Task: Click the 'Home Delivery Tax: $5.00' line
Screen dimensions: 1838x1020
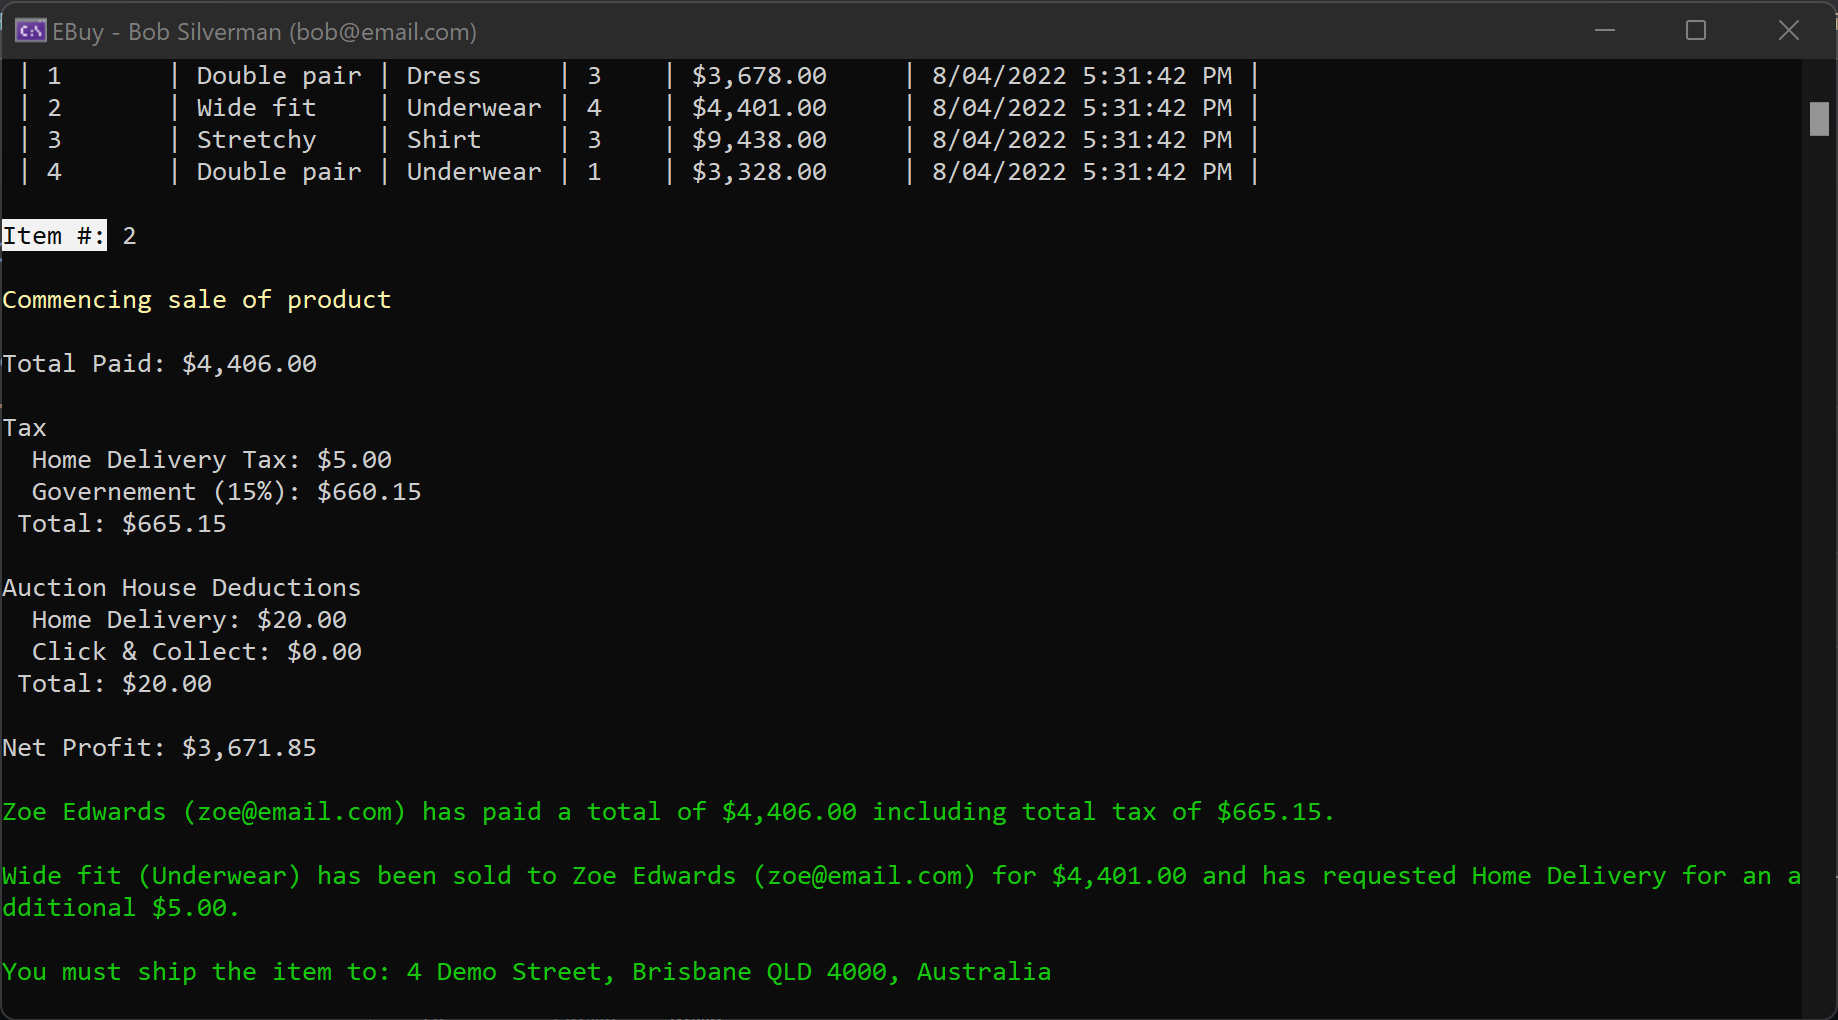Action: [212, 460]
